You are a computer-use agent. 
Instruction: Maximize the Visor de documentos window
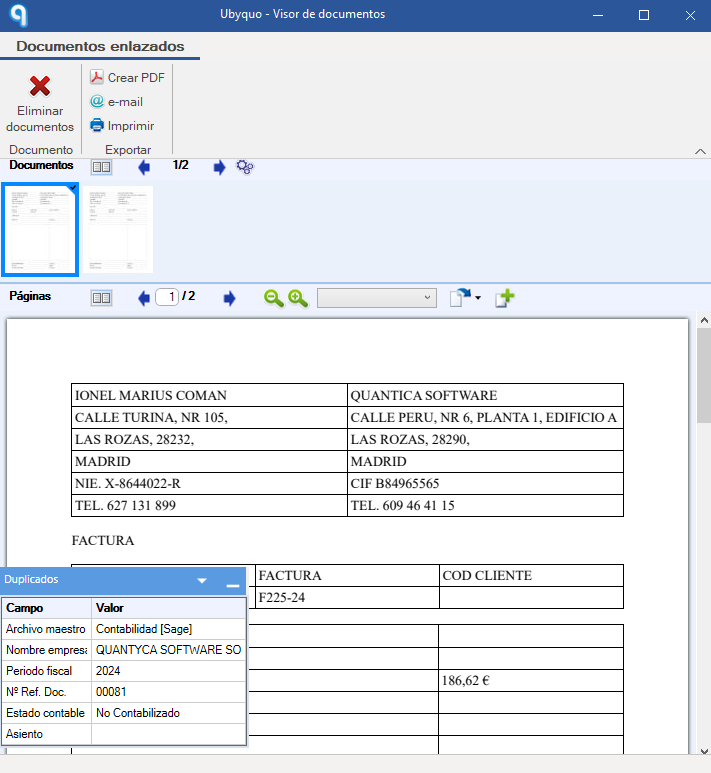click(x=643, y=15)
